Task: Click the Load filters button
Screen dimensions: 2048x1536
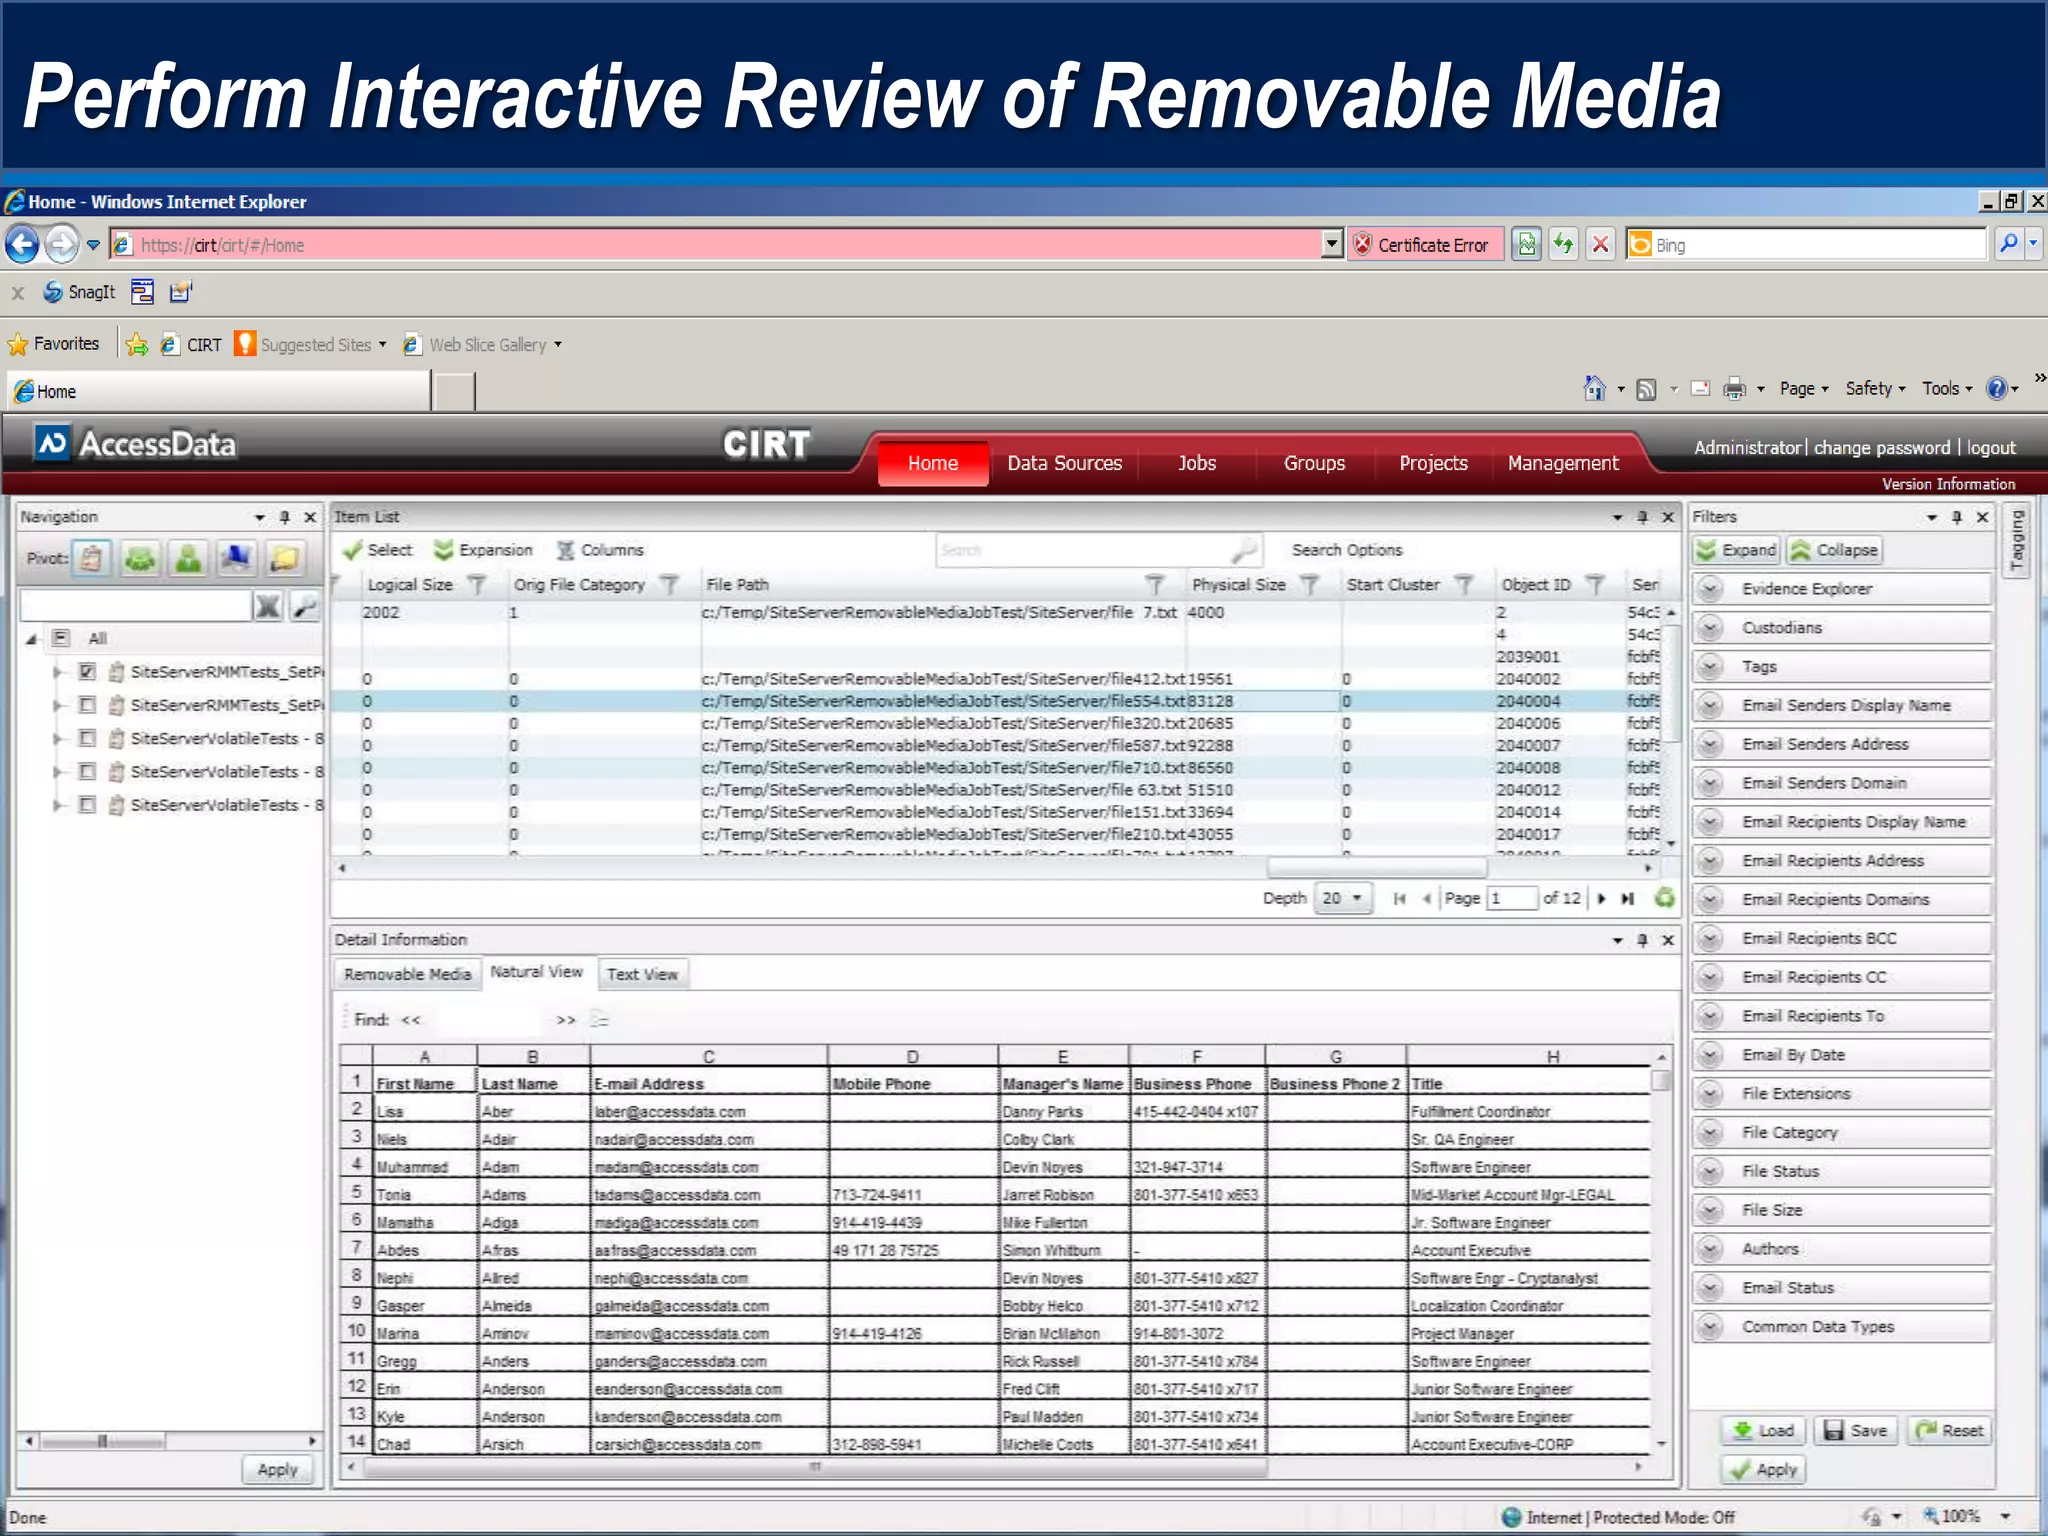Action: [1763, 1431]
